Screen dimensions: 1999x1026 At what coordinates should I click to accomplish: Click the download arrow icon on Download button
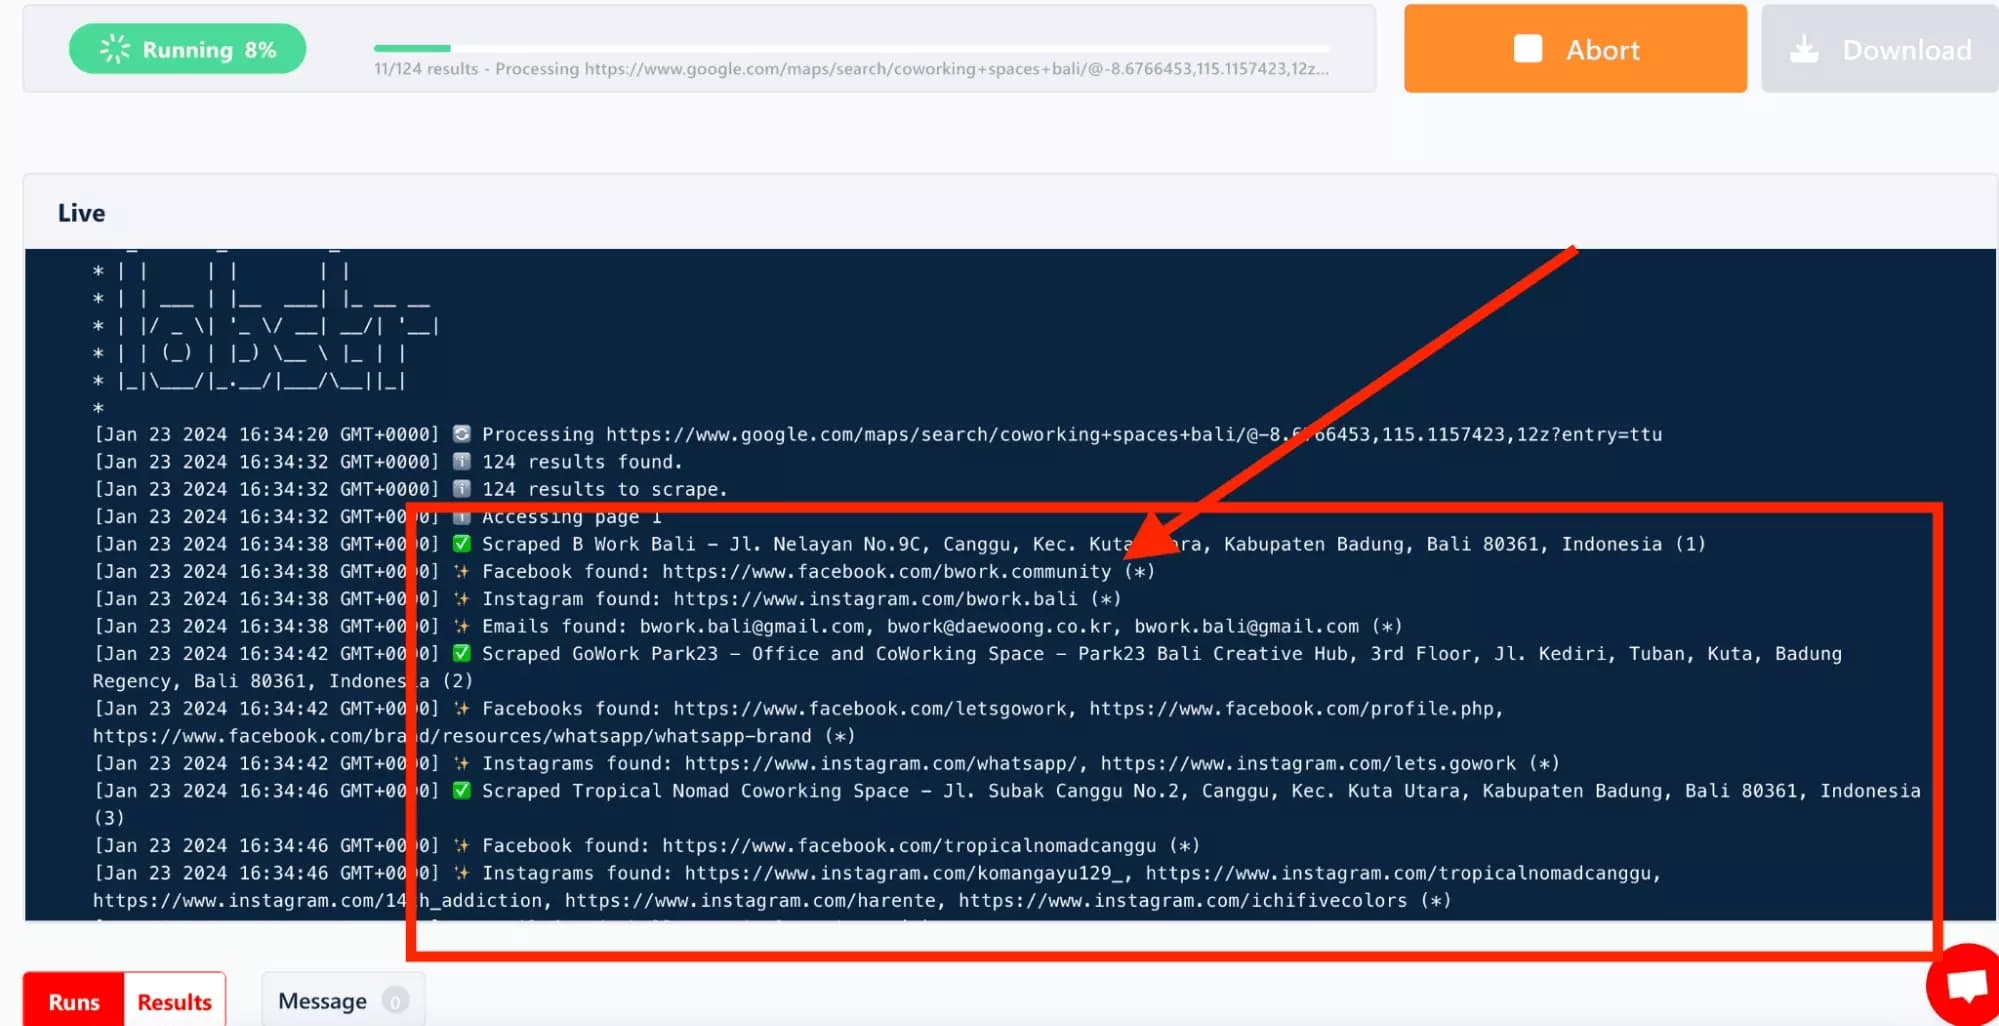[x=1806, y=49]
